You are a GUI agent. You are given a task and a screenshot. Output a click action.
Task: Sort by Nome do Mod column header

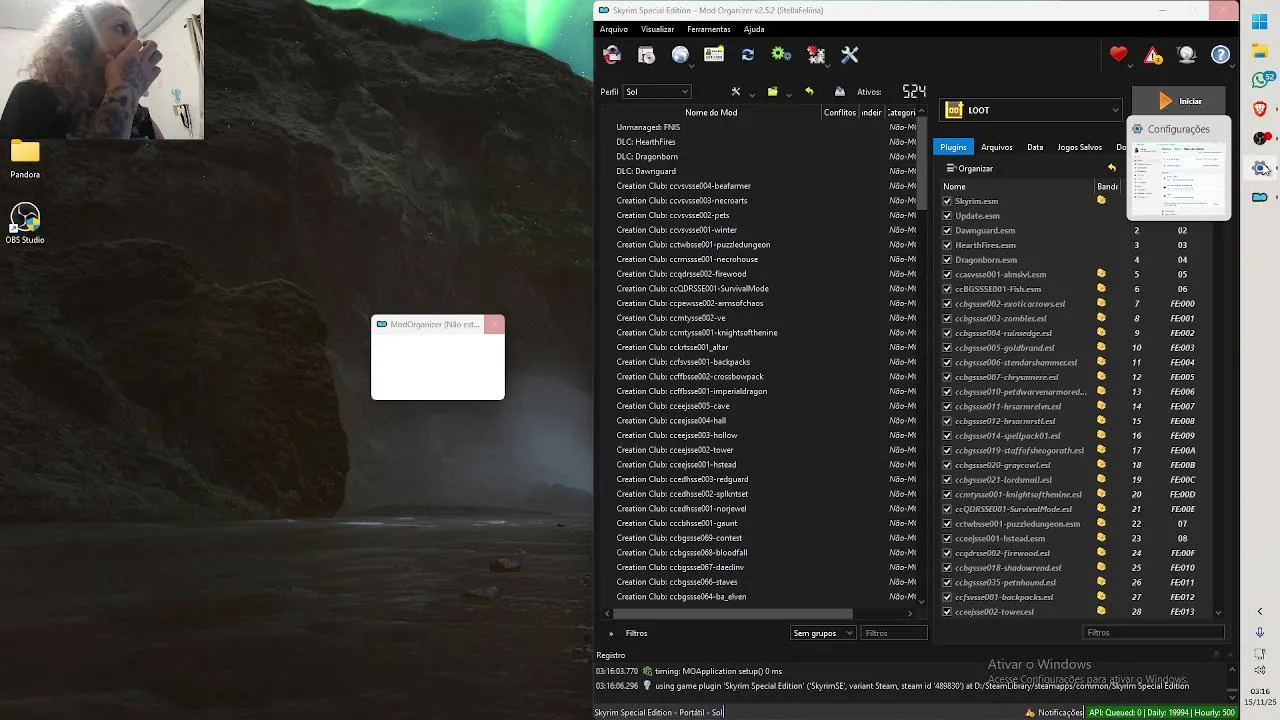[711, 112]
